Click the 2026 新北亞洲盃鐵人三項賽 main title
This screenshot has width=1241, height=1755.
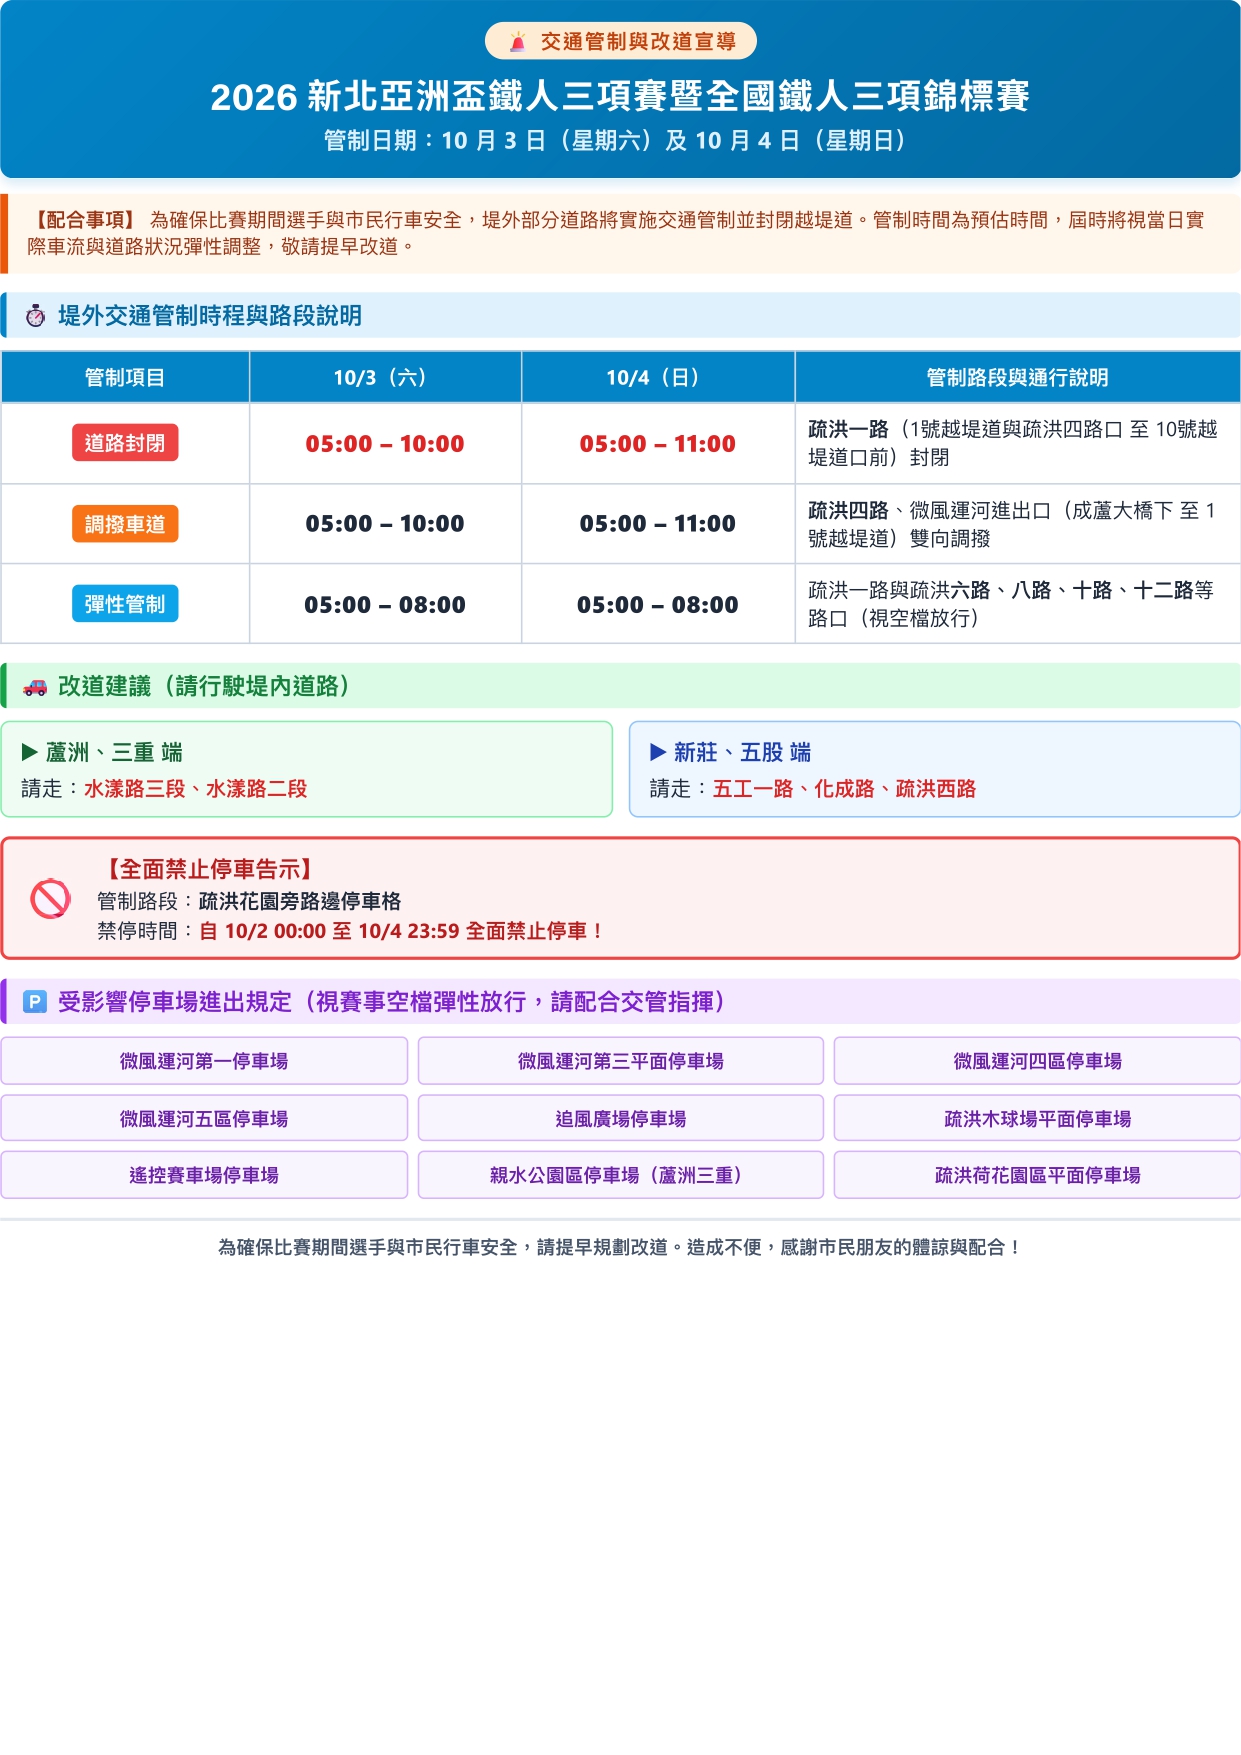coord(620,96)
